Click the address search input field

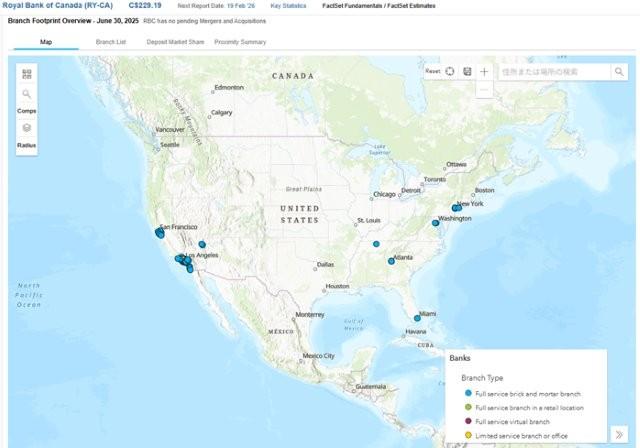[553, 72]
